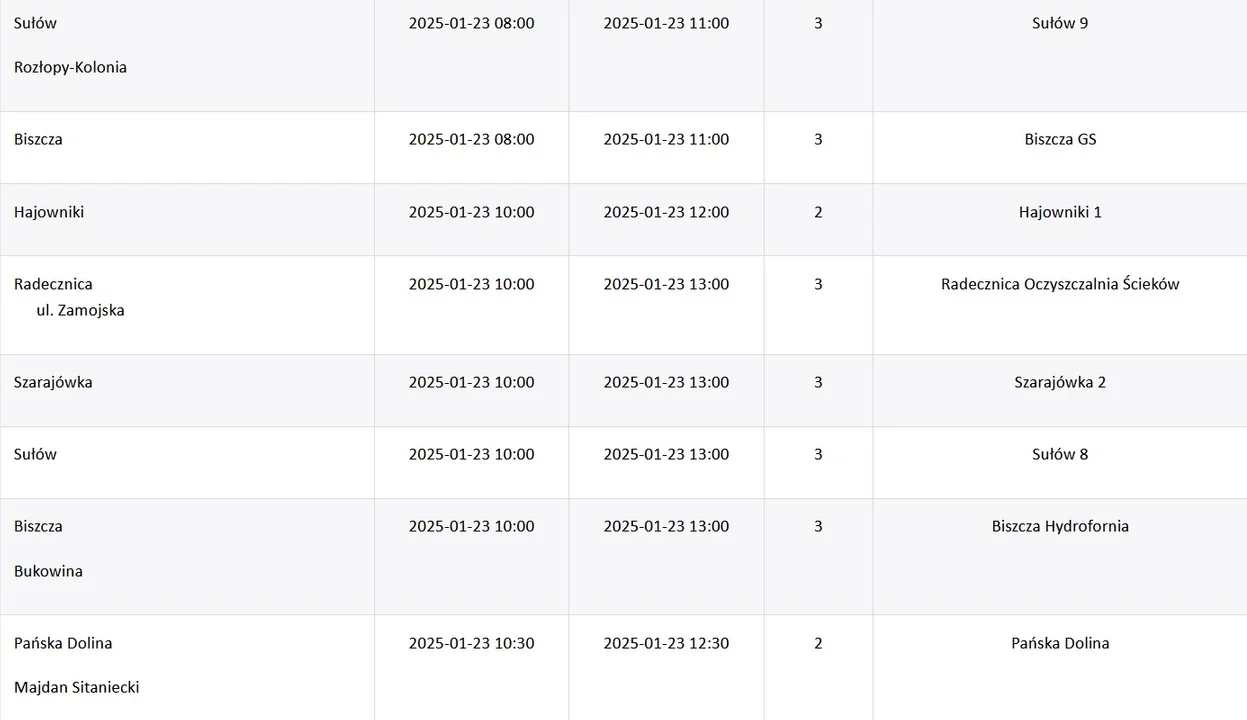
Task: Click the Szarajówka locality cell
Action: pos(187,390)
